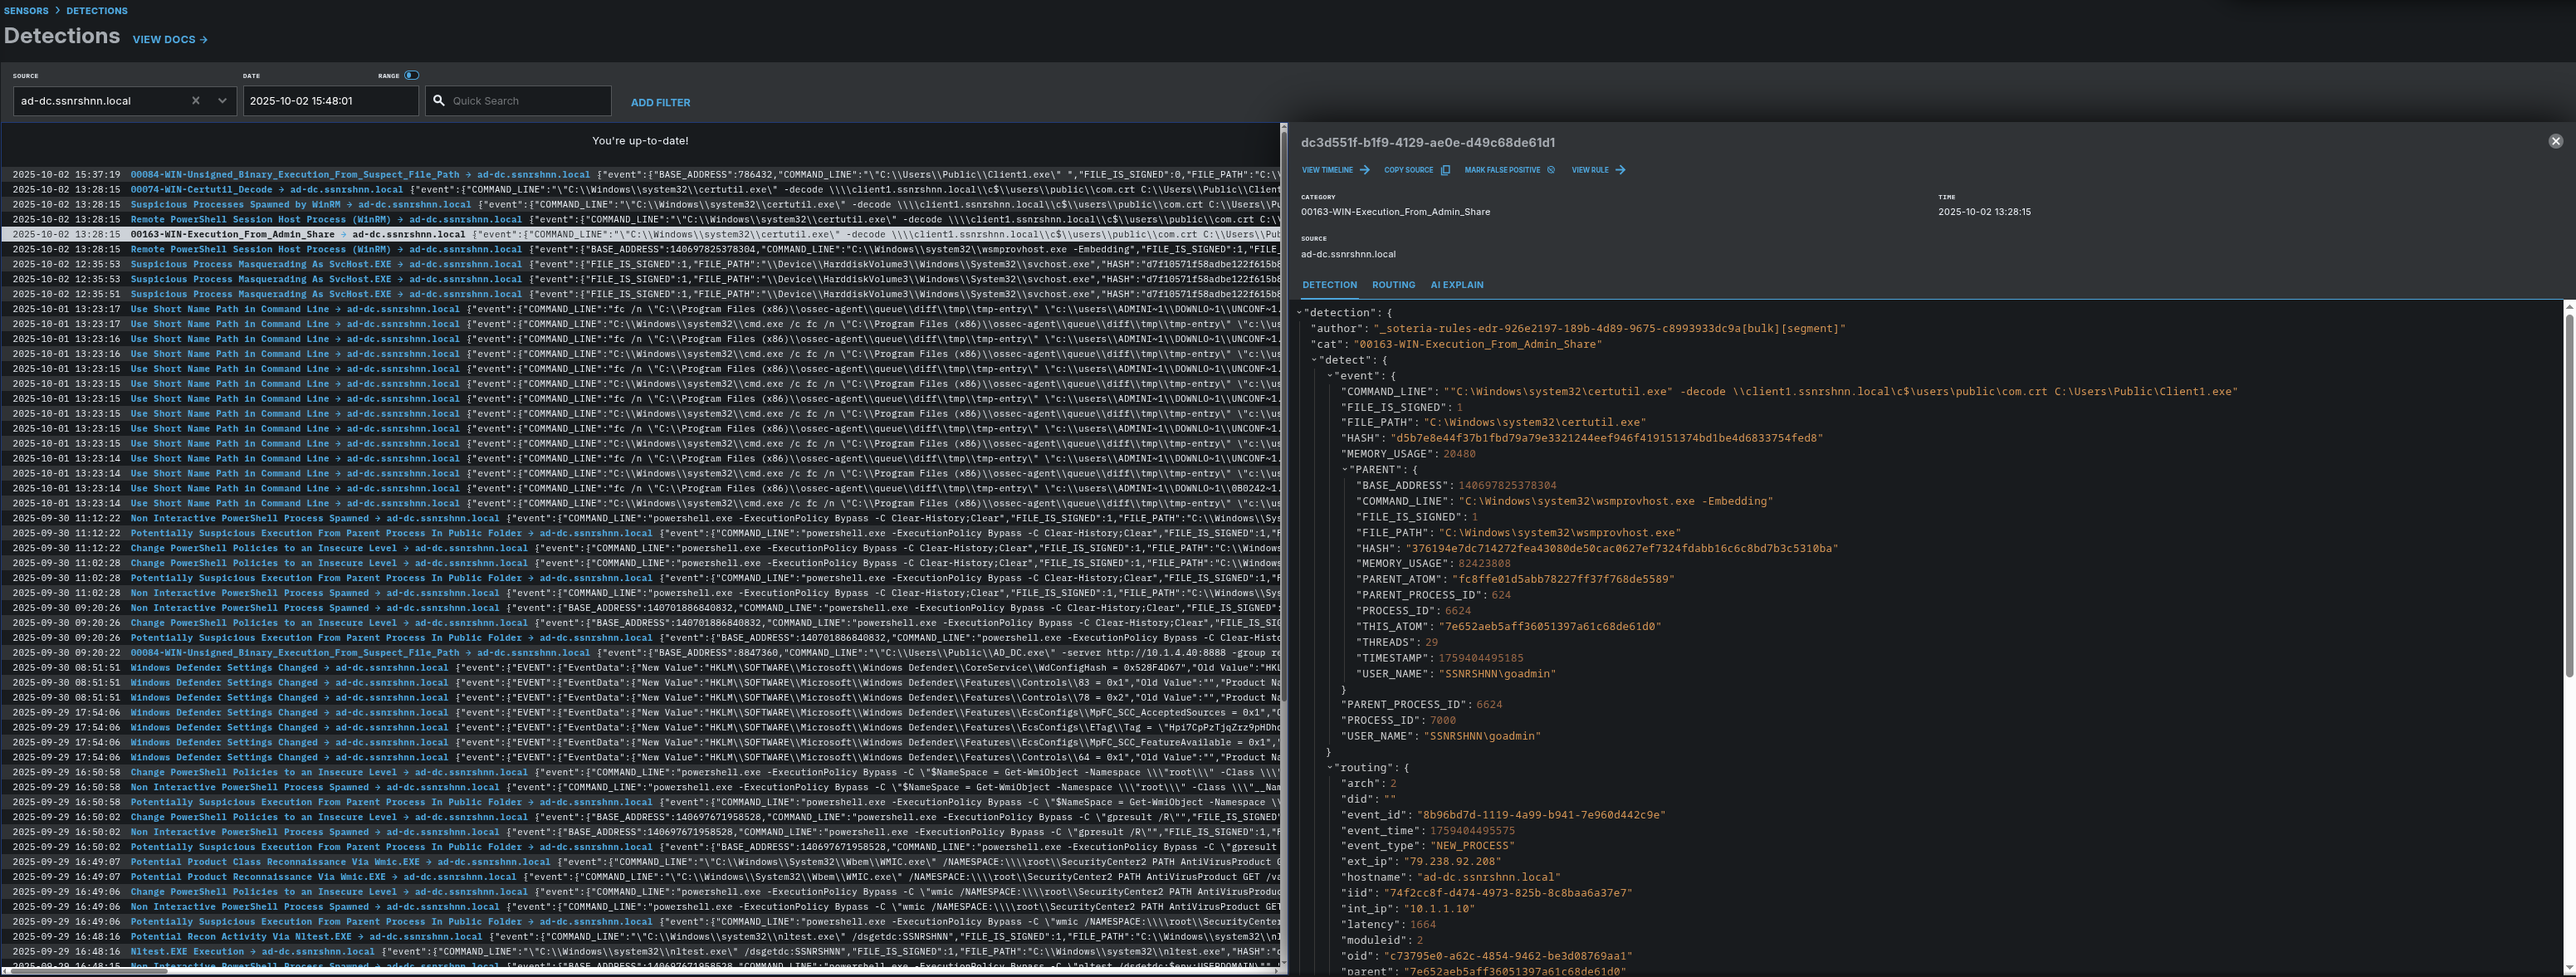Collapse the "routing" JSON node
The height and width of the screenshot is (977, 2576).
tap(1330, 768)
